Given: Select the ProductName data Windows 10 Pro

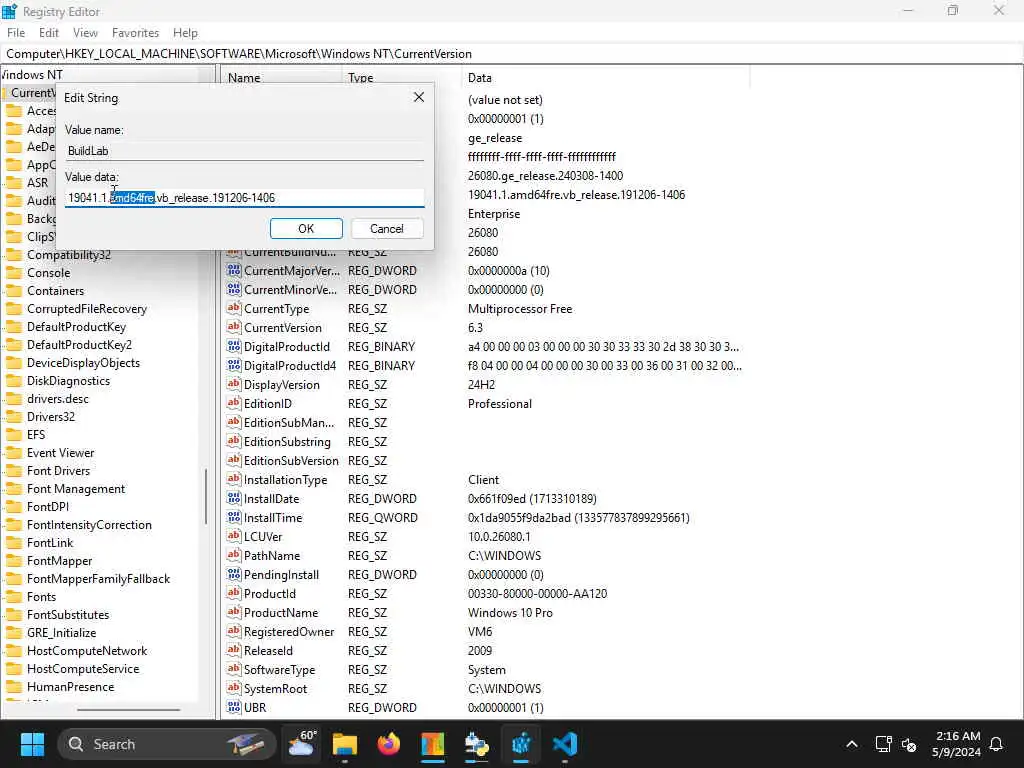Looking at the screenshot, I should [510, 613].
